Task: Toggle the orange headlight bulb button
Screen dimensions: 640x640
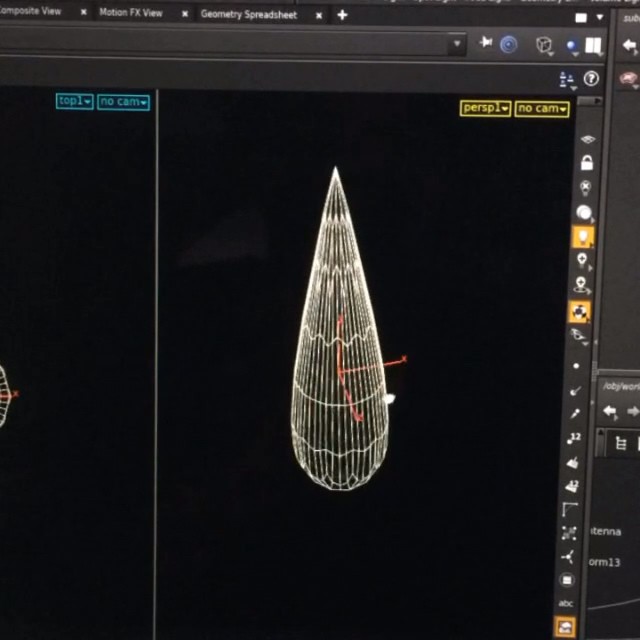Action: tap(583, 237)
